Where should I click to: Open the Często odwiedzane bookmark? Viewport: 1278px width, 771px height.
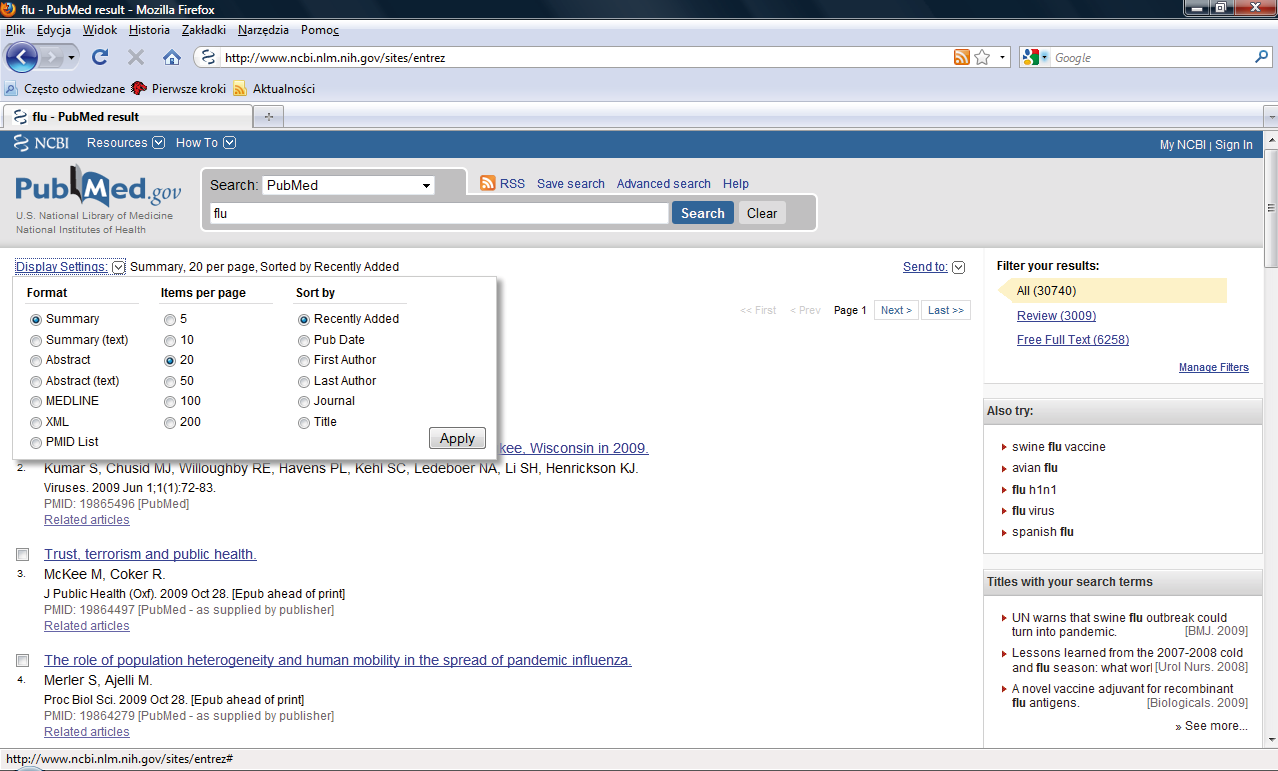65,88
